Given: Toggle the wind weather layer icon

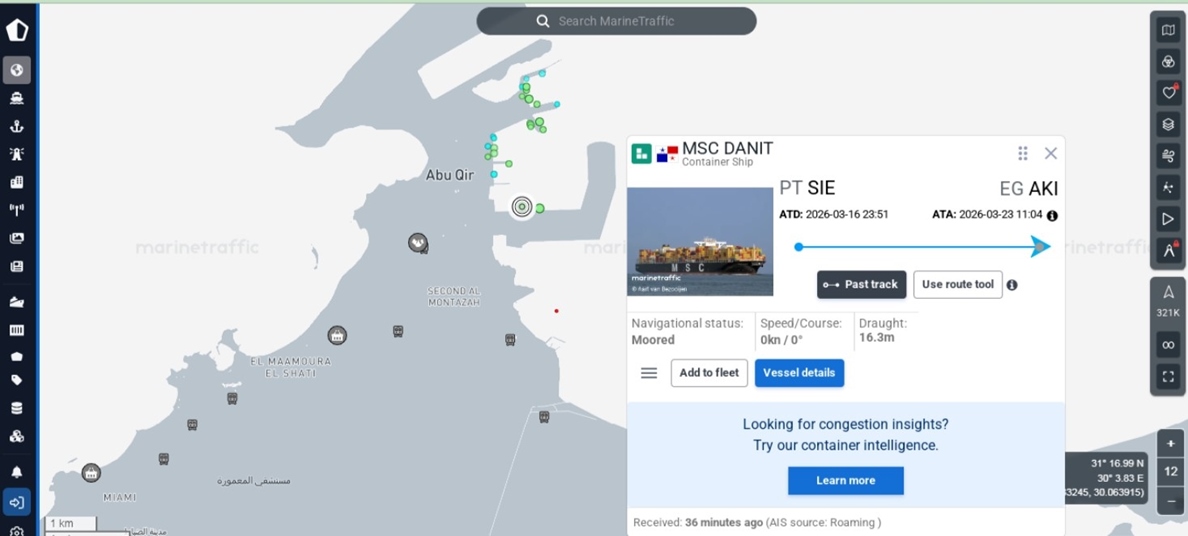Looking at the screenshot, I should pyautogui.click(x=1168, y=156).
